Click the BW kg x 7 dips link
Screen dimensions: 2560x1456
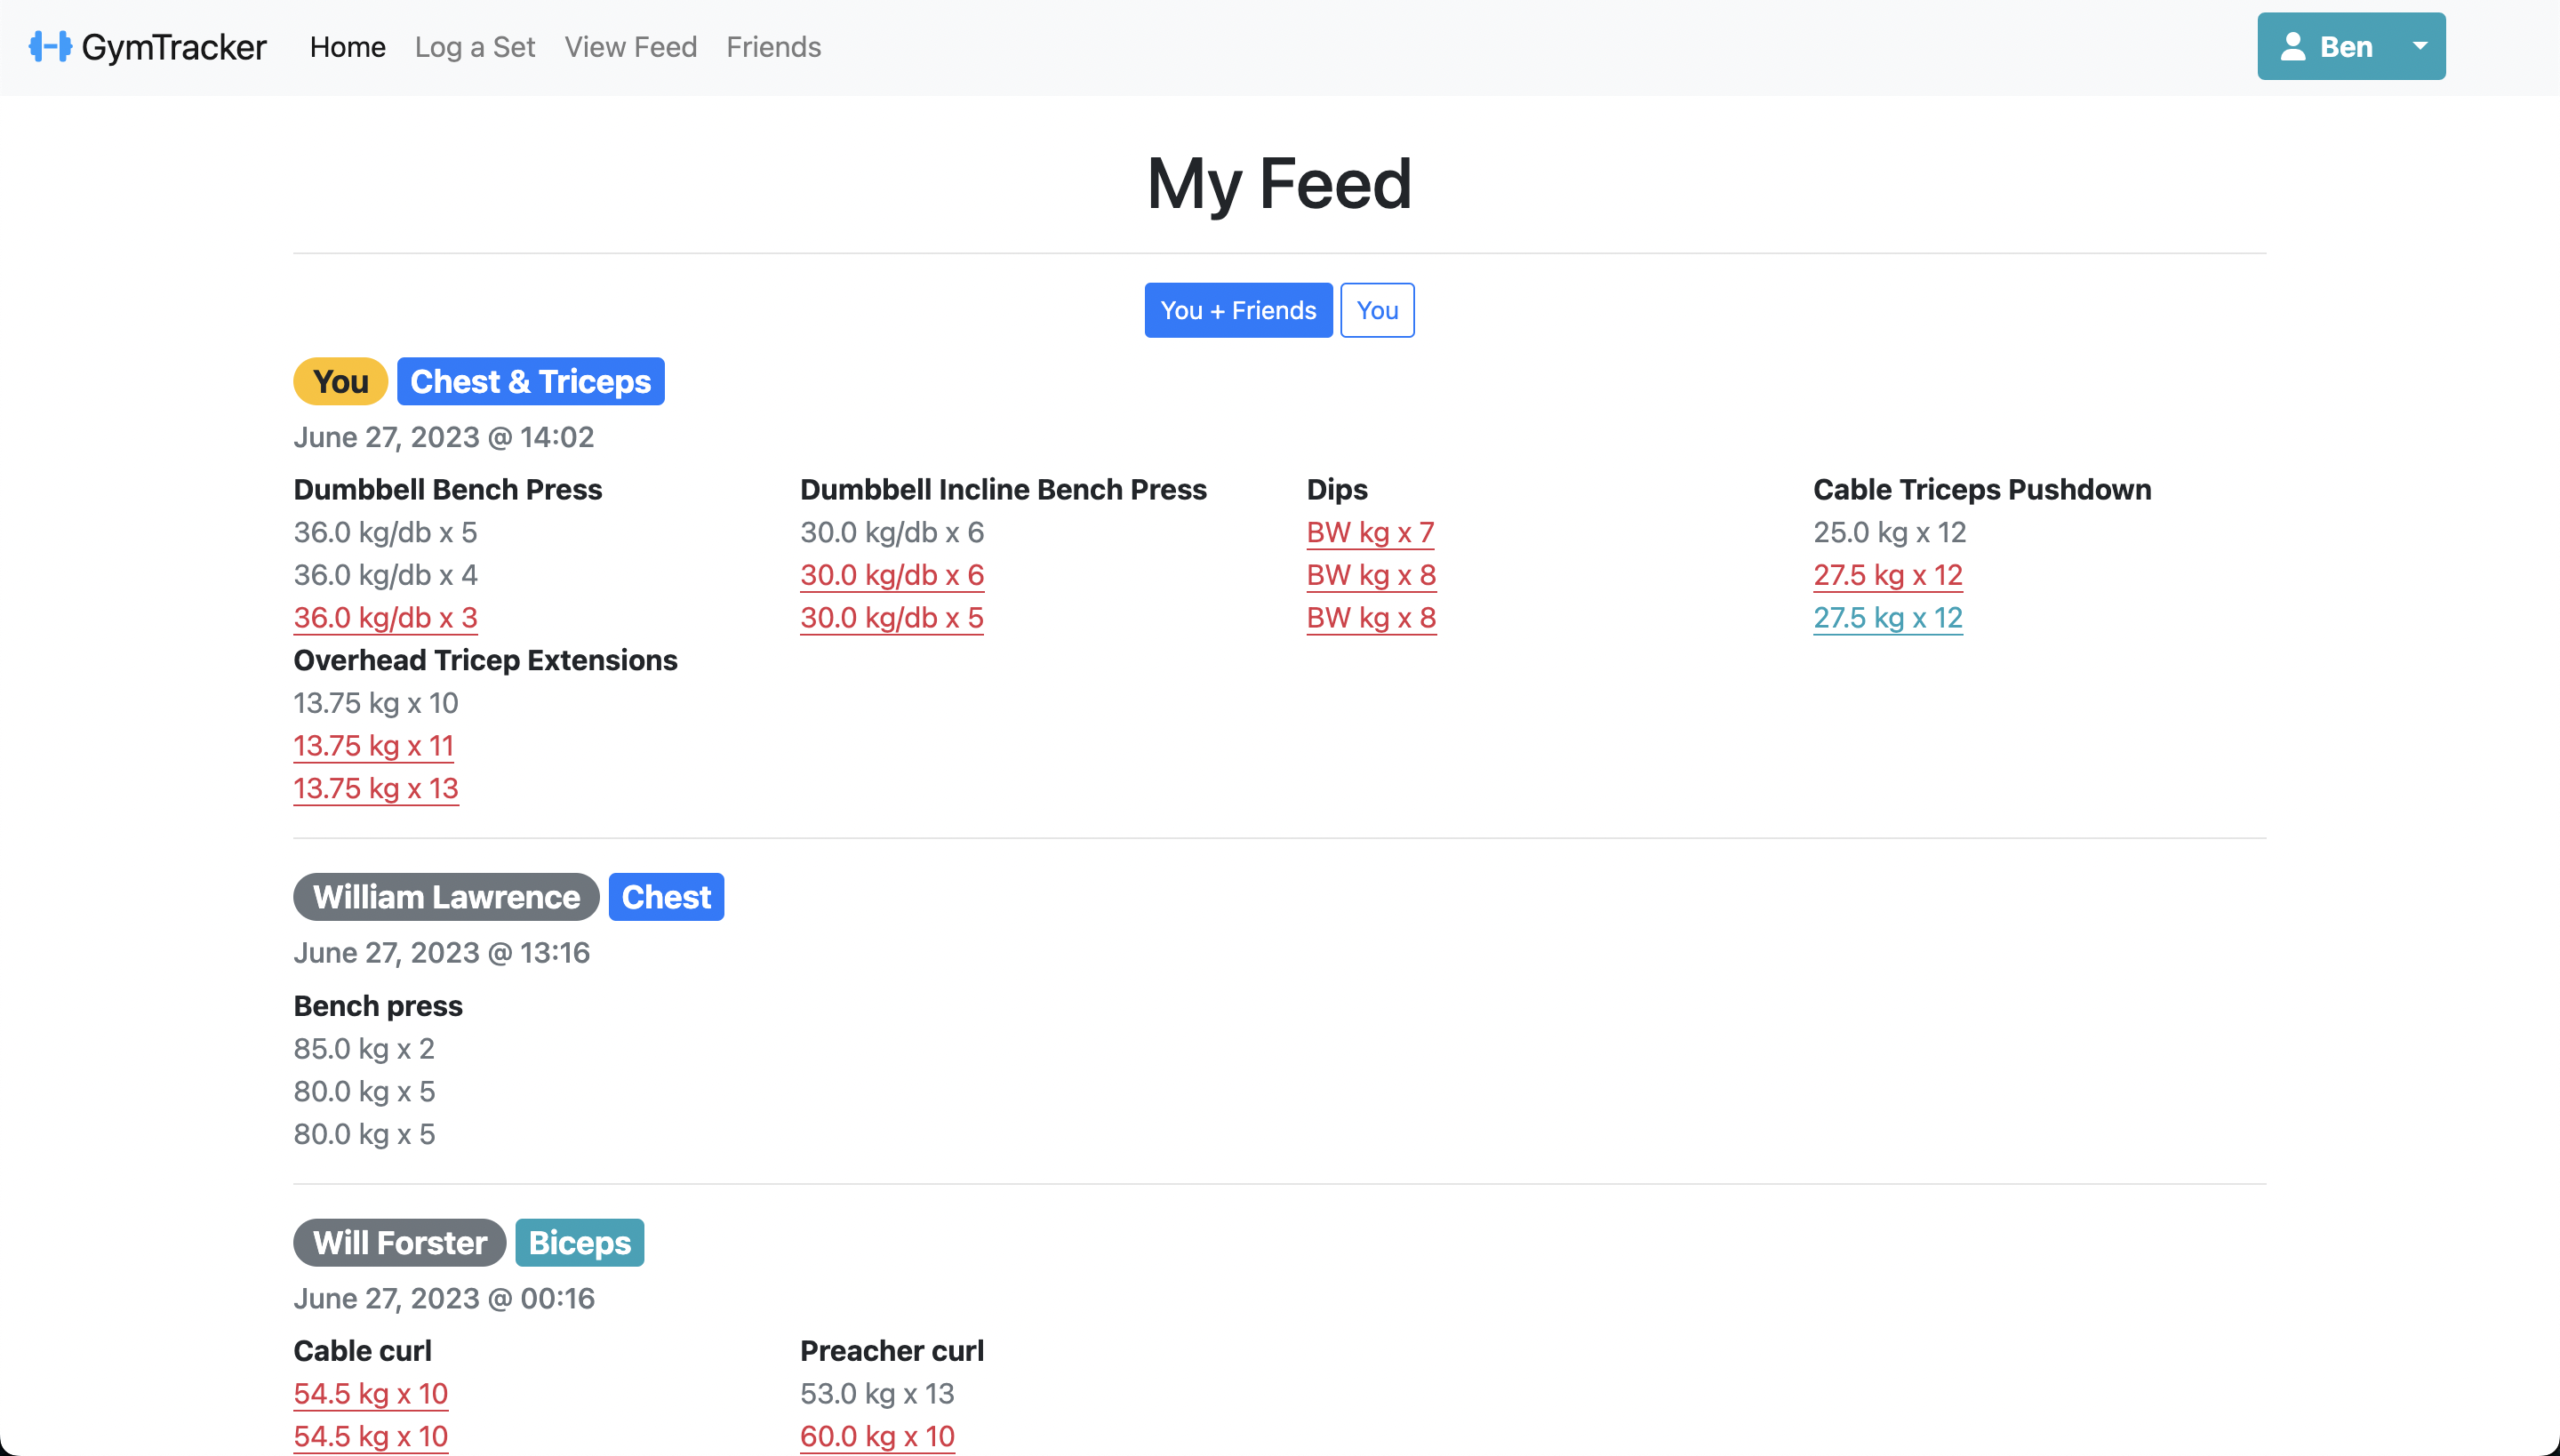[x=1370, y=532]
